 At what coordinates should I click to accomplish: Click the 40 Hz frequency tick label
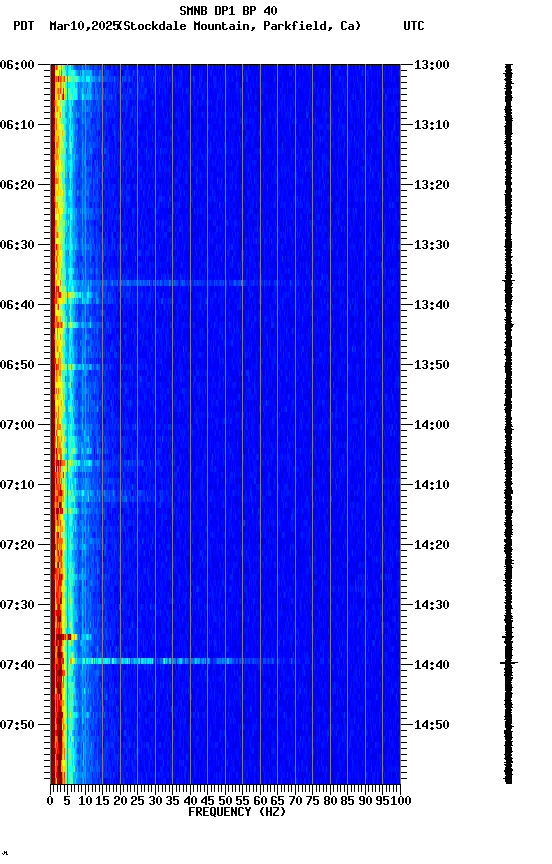click(x=190, y=801)
